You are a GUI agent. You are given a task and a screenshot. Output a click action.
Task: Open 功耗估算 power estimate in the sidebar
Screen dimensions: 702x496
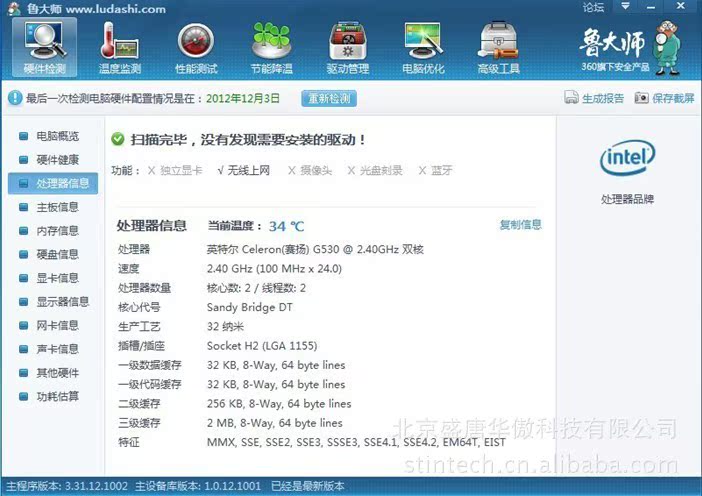[57, 397]
